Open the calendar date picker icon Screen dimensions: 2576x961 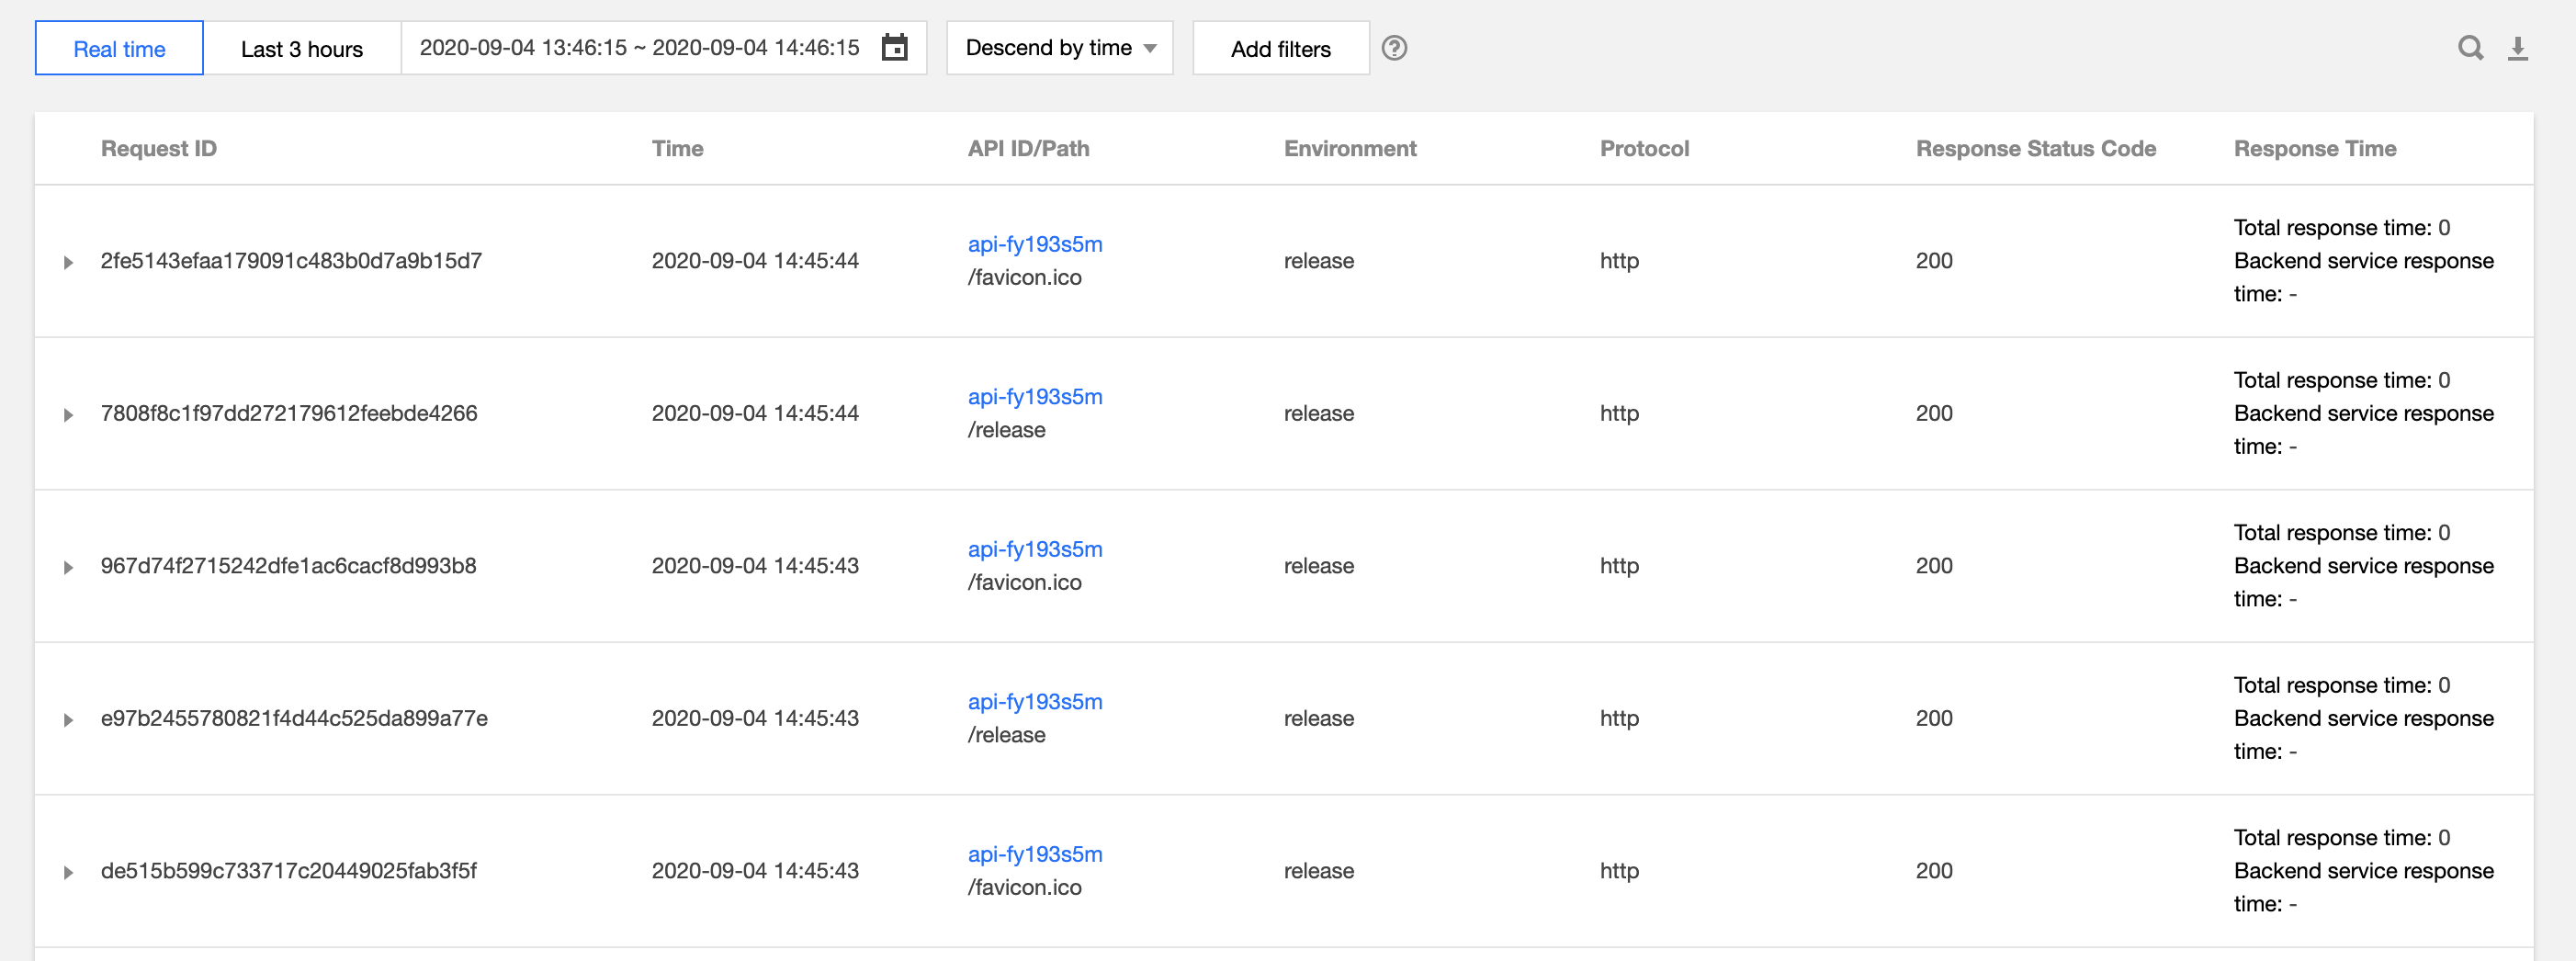(894, 48)
